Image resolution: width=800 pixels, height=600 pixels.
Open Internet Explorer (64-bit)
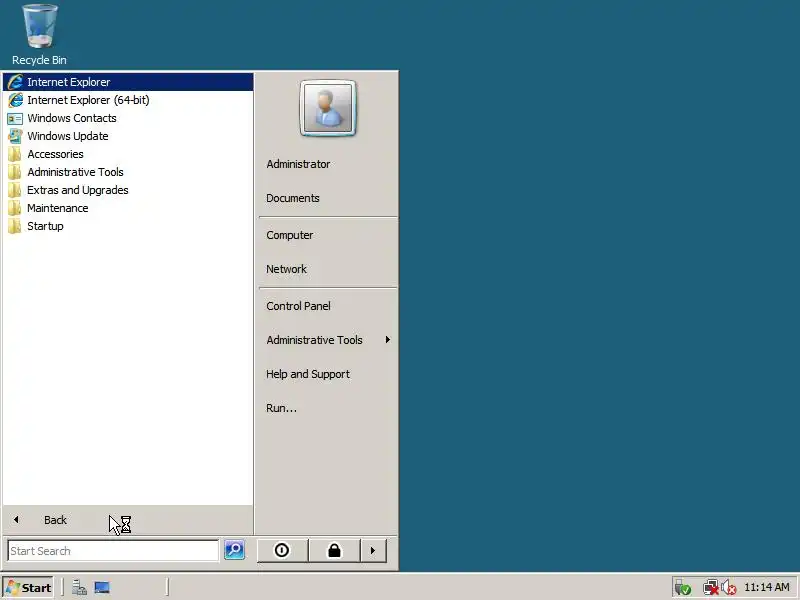point(128,100)
